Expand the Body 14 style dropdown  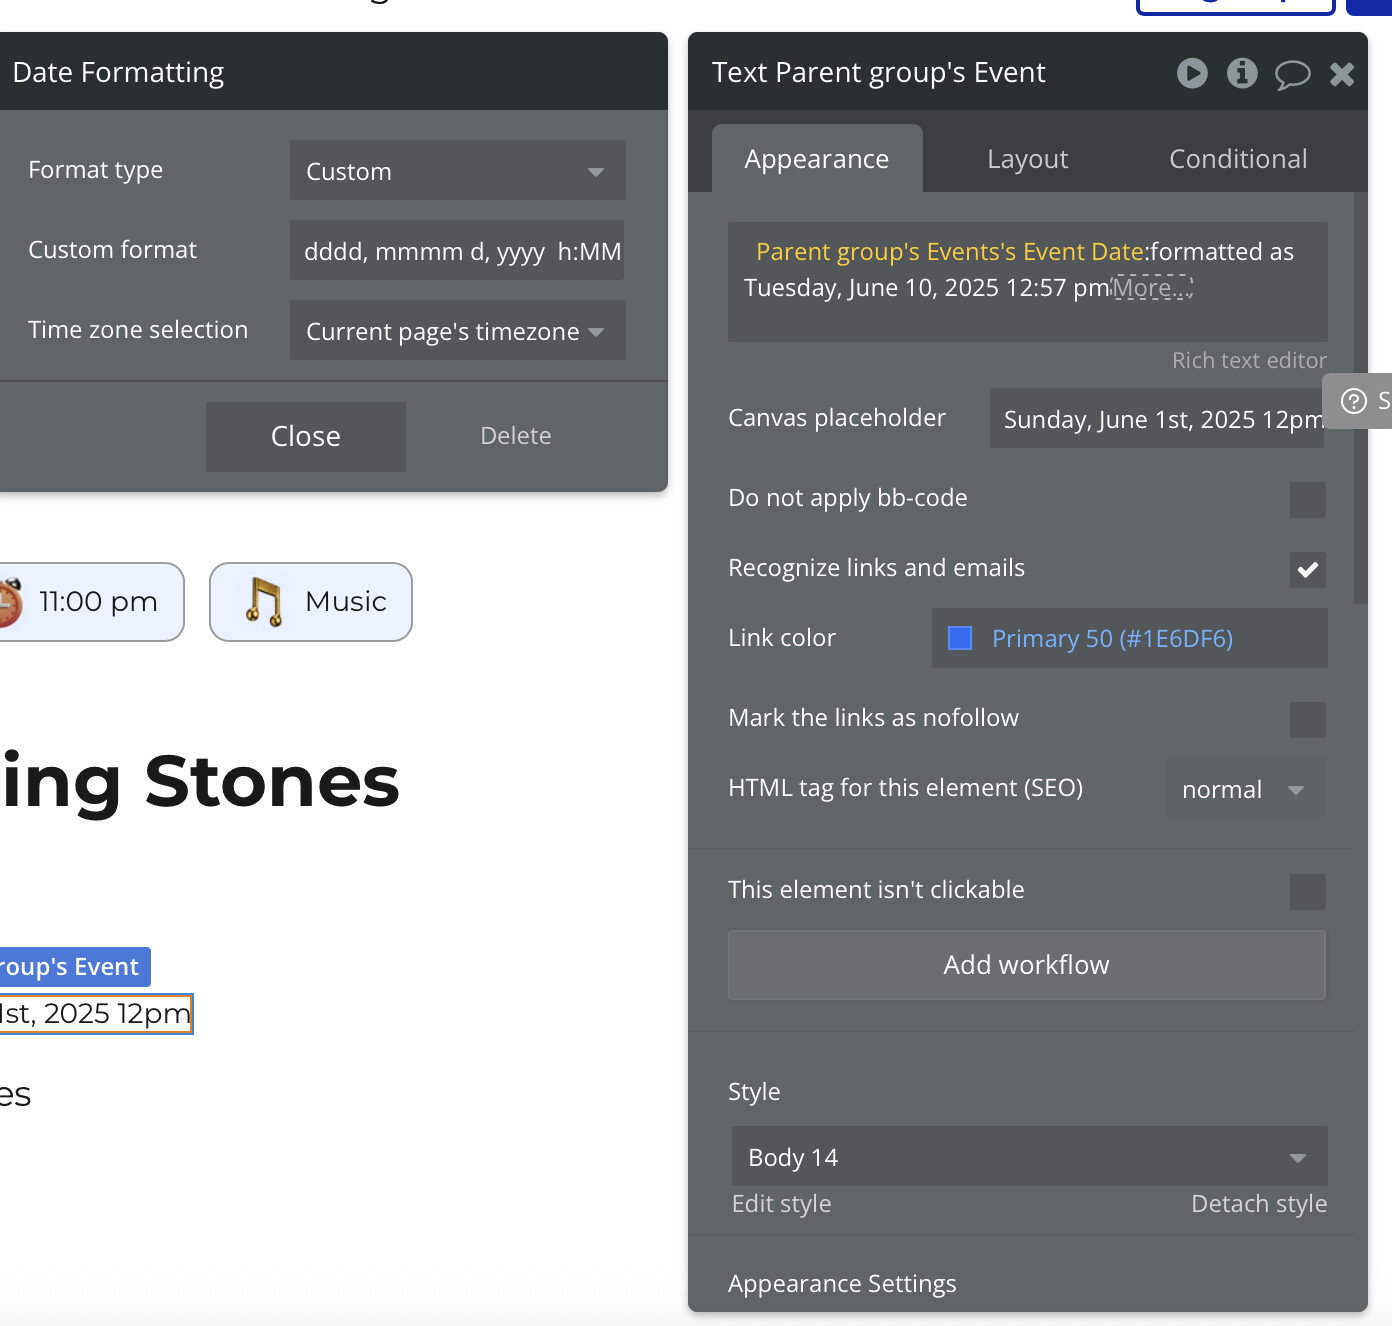(x=1028, y=1157)
